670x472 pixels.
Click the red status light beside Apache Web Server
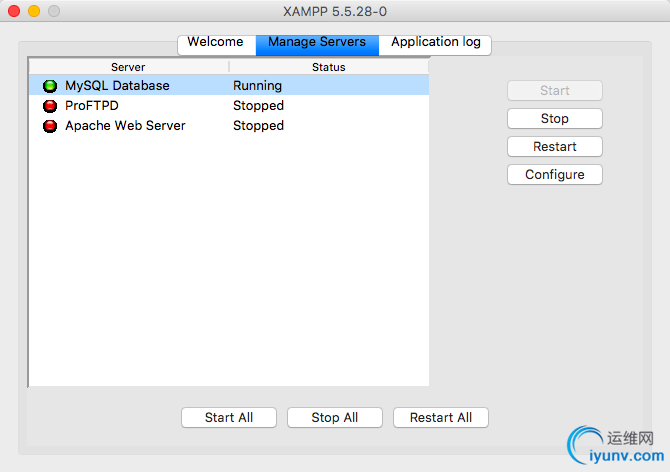click(x=50, y=126)
